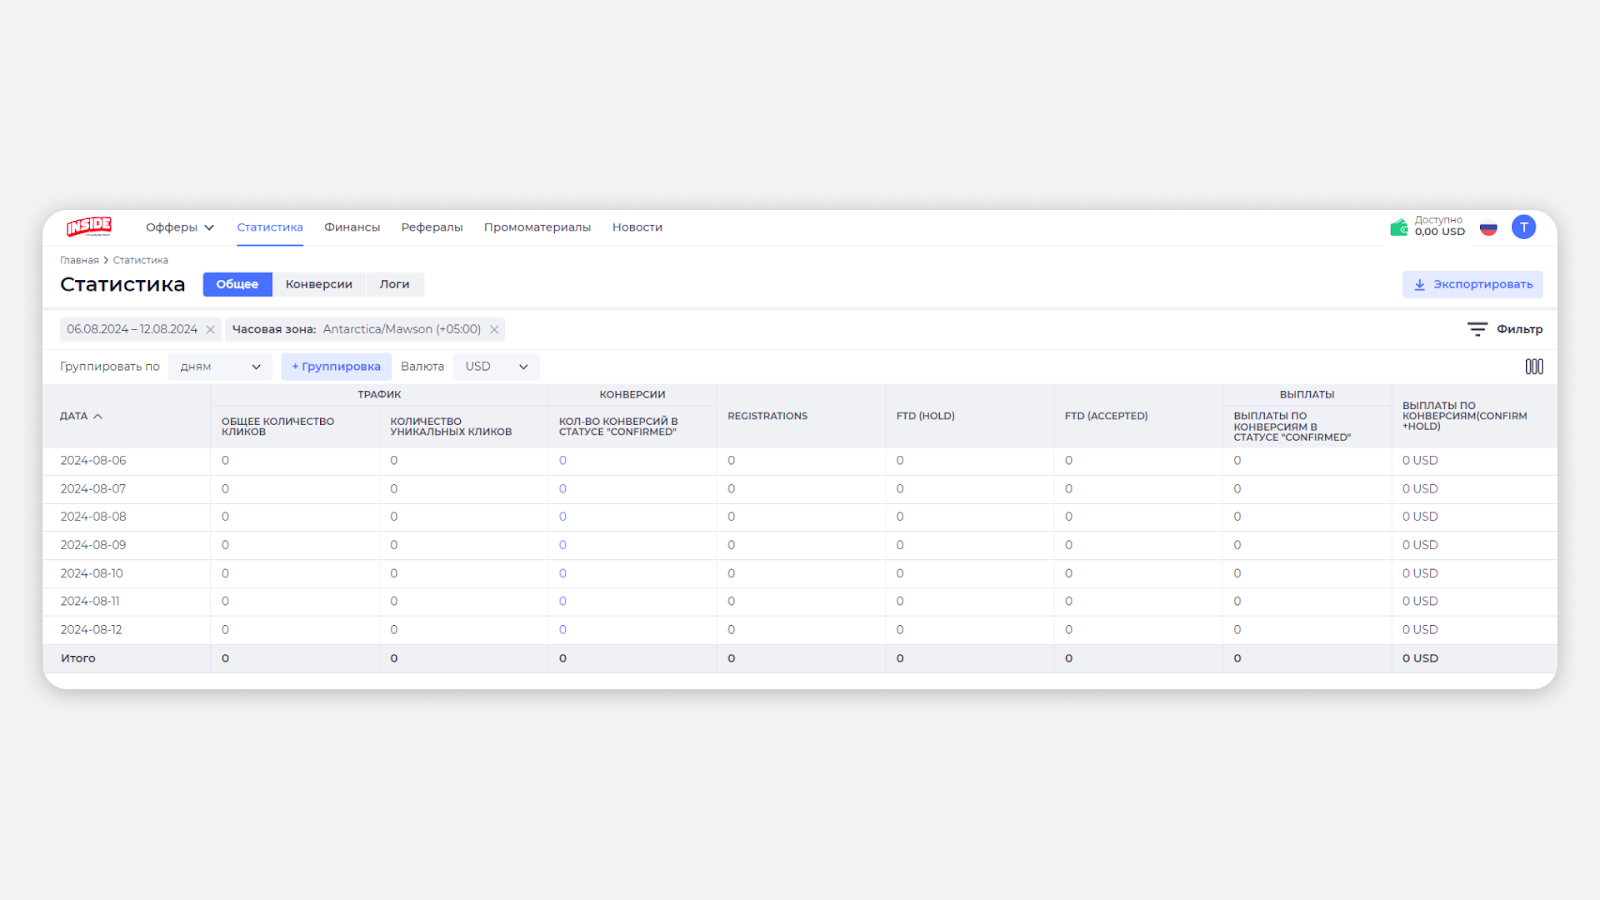Open confirmed conversions link for 2024-08-10
Image resolution: width=1600 pixels, height=900 pixels.
point(563,574)
